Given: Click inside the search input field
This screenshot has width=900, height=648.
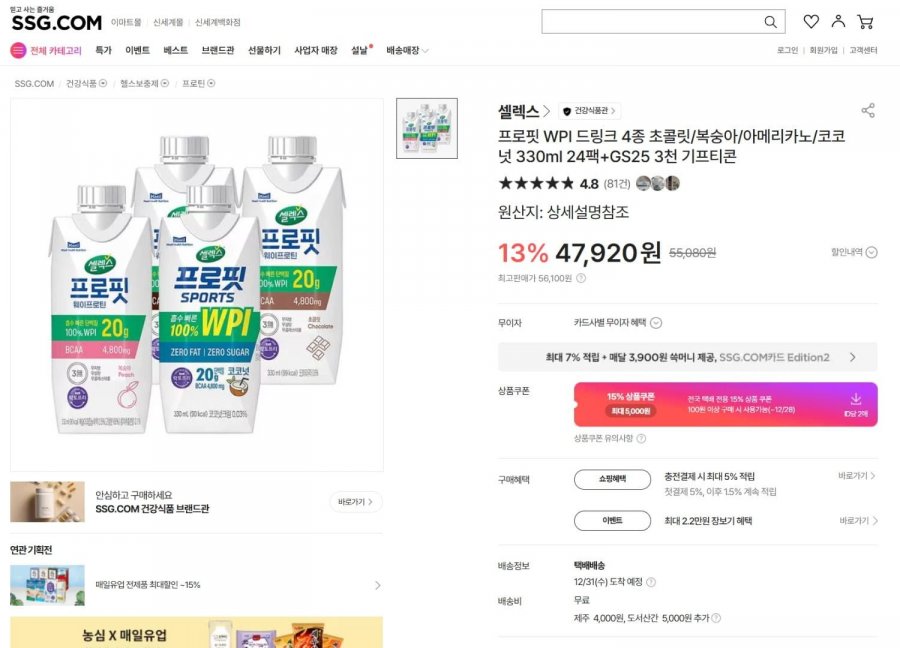Looking at the screenshot, I should [650, 22].
